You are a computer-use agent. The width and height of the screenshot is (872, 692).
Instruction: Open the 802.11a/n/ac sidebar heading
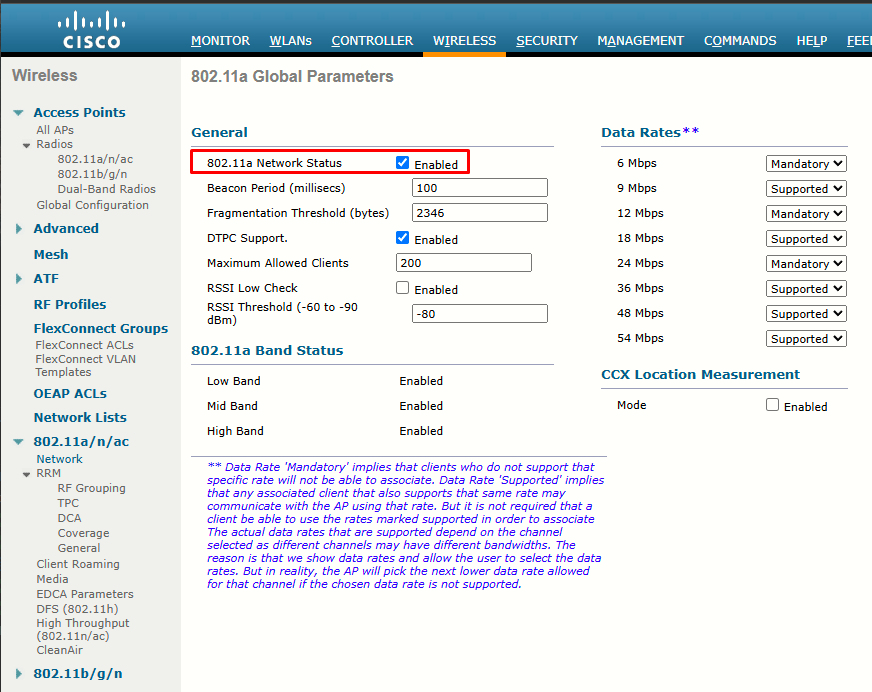[81, 441]
